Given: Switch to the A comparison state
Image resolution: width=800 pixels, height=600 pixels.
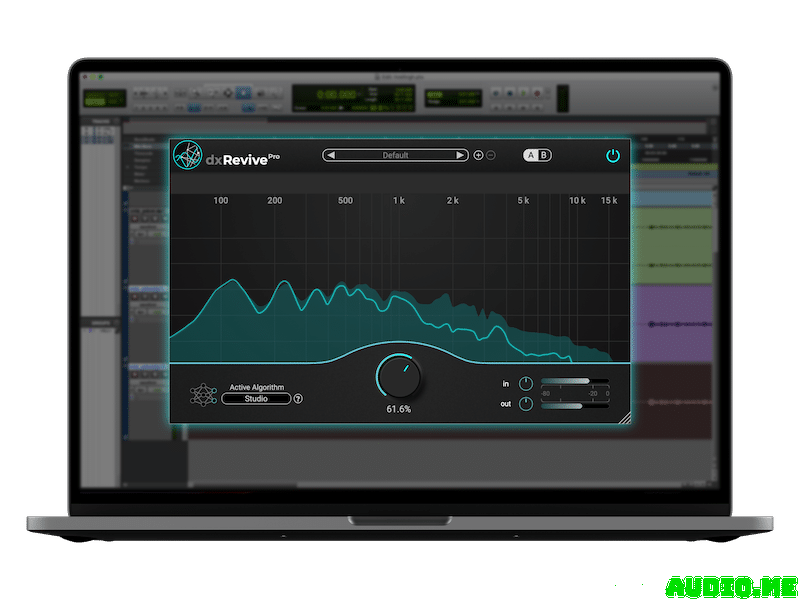Looking at the screenshot, I should click(531, 155).
